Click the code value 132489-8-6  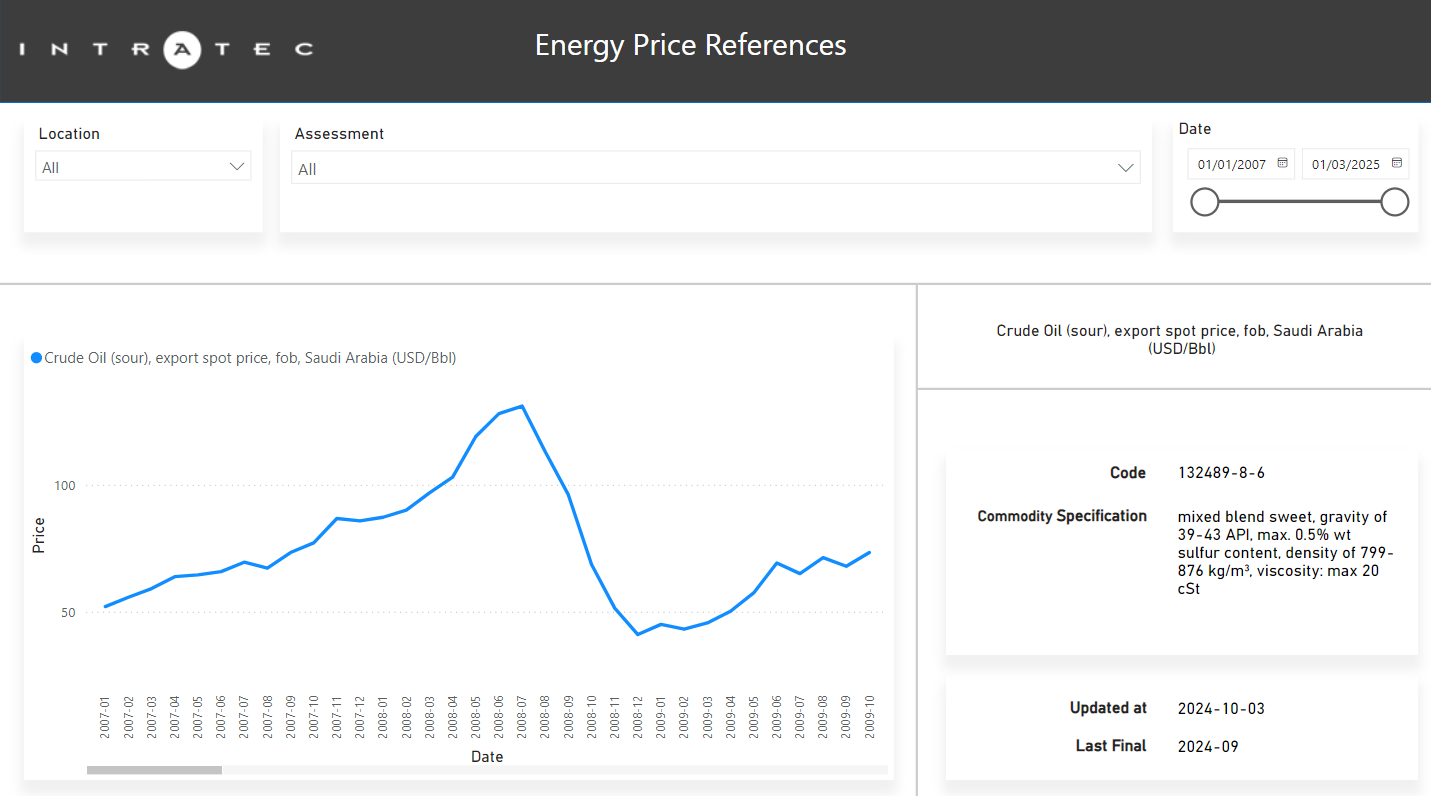pos(1221,473)
